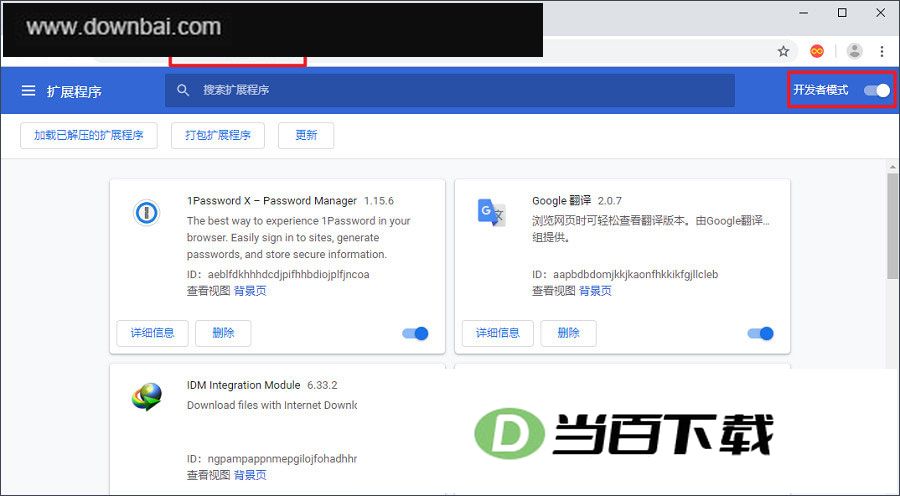Disable the 1Password X extension toggle
Screen dimensions: 900x496
pyautogui.click(x=416, y=333)
